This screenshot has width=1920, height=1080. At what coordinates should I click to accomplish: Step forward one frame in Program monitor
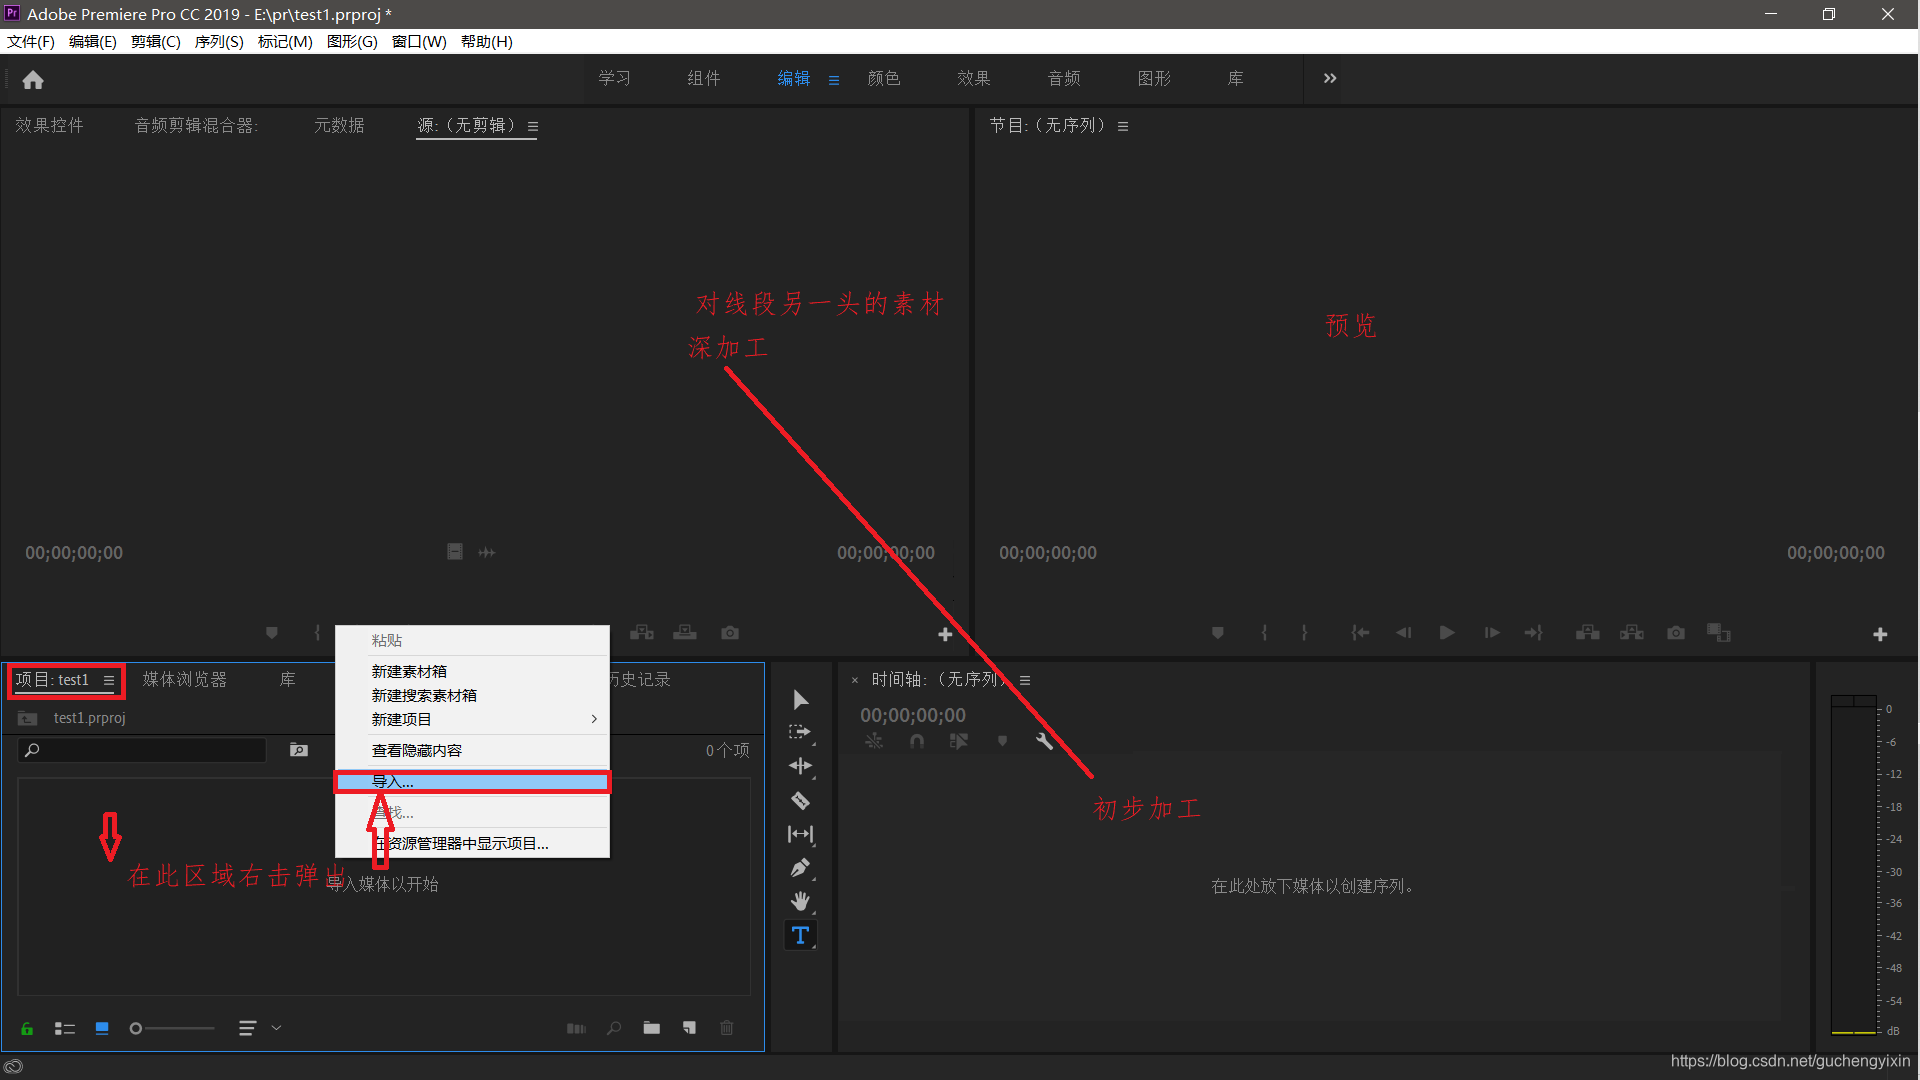click(x=1491, y=633)
